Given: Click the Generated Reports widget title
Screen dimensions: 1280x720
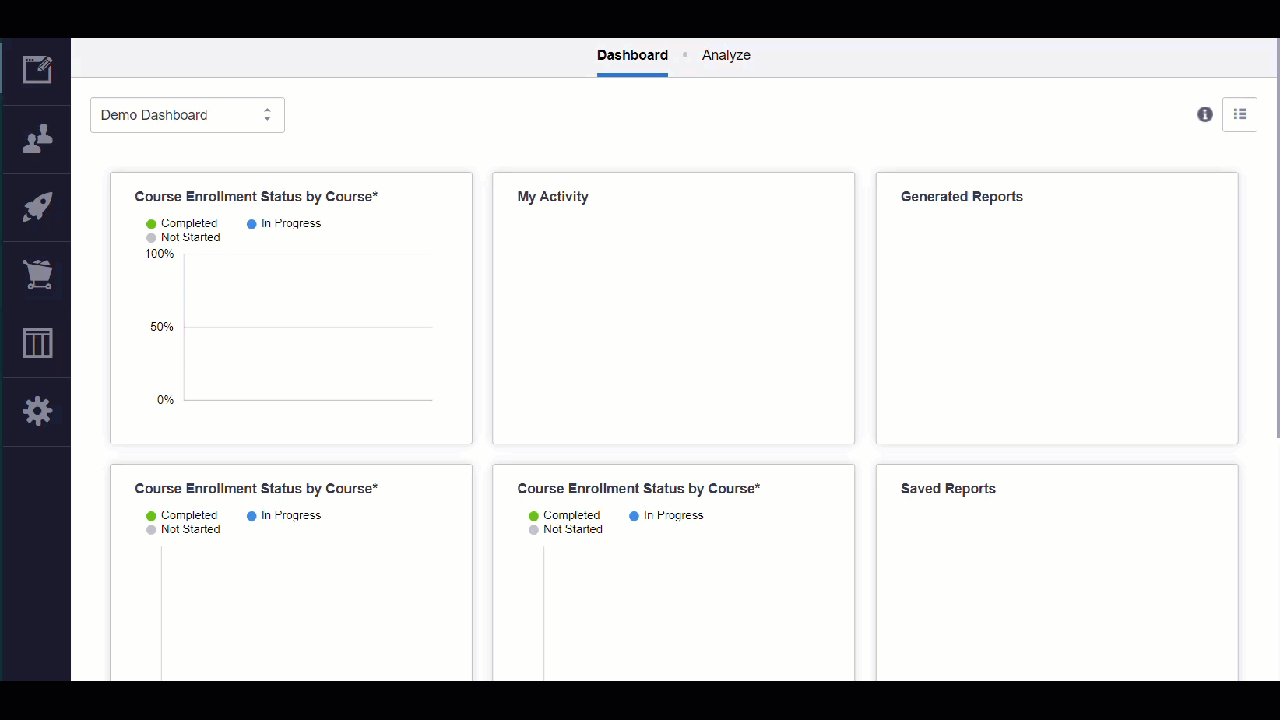Looking at the screenshot, I should click(961, 196).
